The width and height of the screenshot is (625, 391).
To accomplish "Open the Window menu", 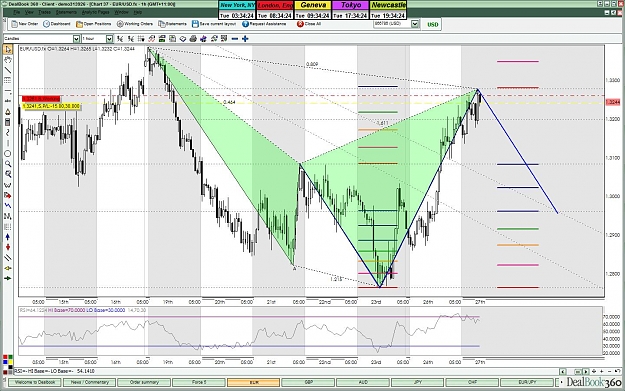I will (x=122, y=12).
